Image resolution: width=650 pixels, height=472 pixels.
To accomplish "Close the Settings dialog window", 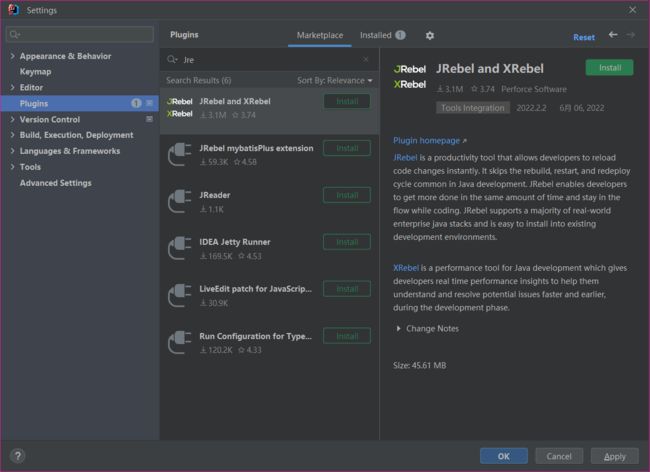I will [632, 10].
